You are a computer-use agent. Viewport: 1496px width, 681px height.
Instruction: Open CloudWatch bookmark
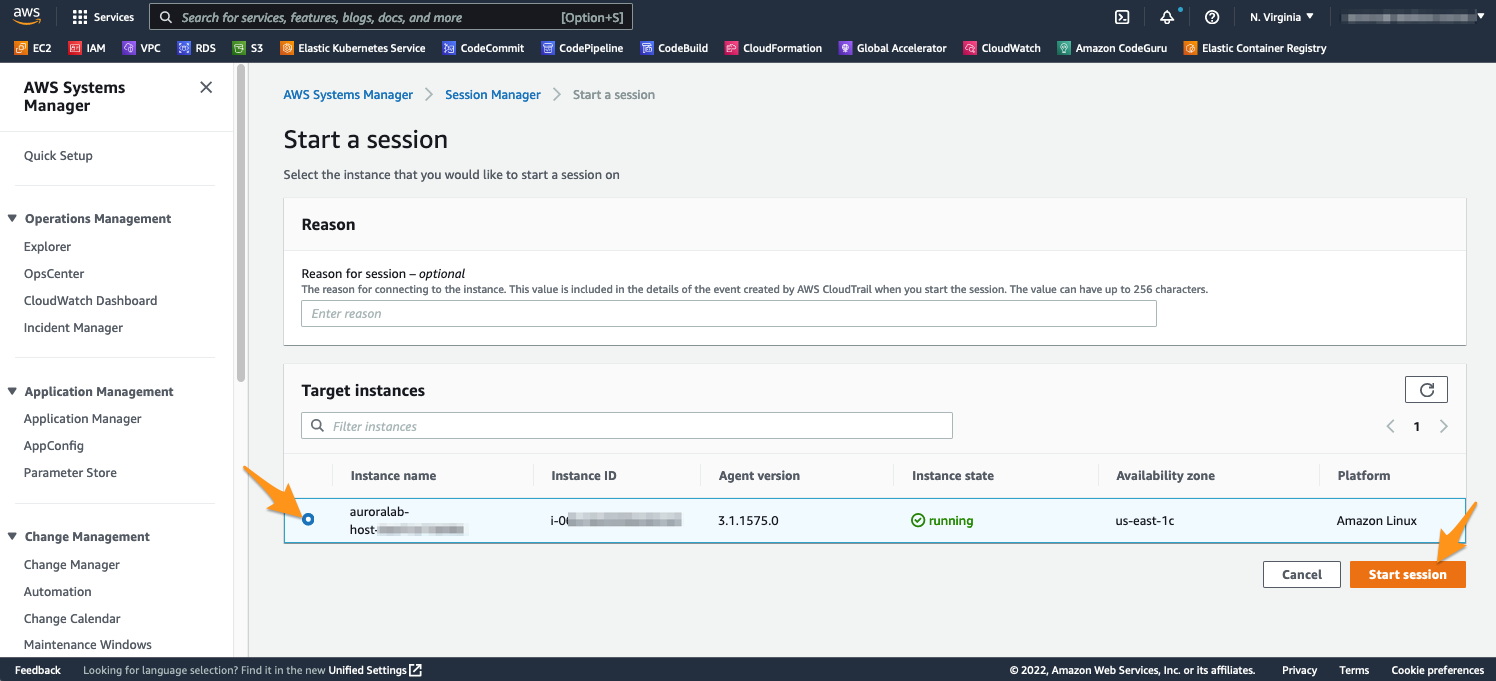(x=1002, y=48)
